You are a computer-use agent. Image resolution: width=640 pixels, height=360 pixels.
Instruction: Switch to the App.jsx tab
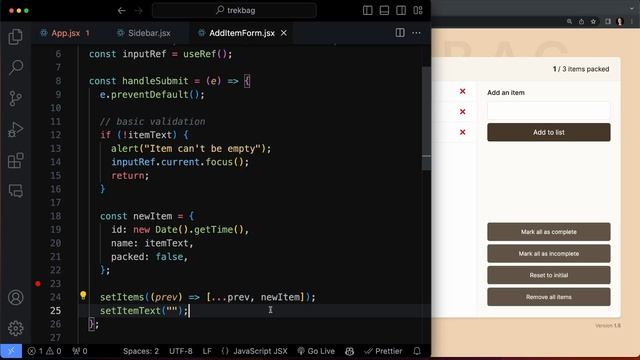tap(65, 33)
